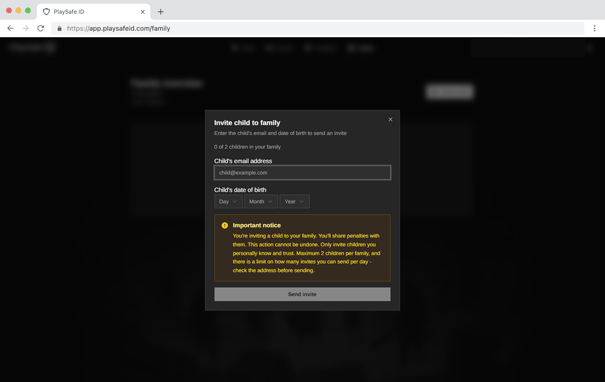Click the "Child's email address" label
Image resolution: width=605 pixels, height=382 pixels.
[243, 161]
